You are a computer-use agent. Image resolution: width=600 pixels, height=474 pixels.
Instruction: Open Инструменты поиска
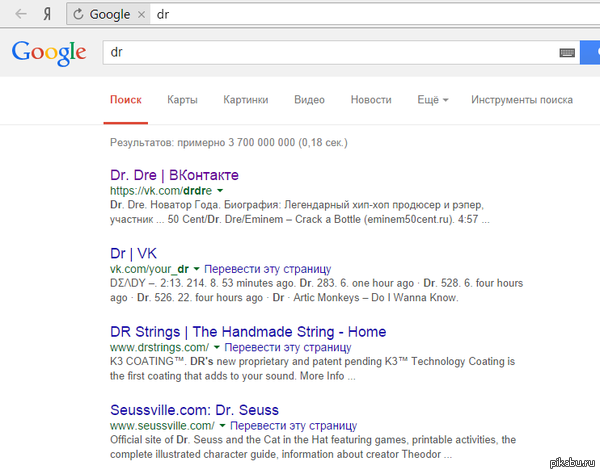[522, 100]
